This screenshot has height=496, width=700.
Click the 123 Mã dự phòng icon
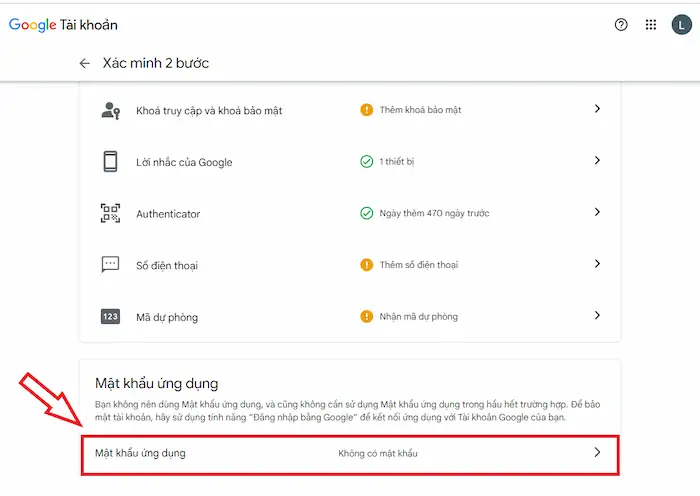[x=110, y=317]
